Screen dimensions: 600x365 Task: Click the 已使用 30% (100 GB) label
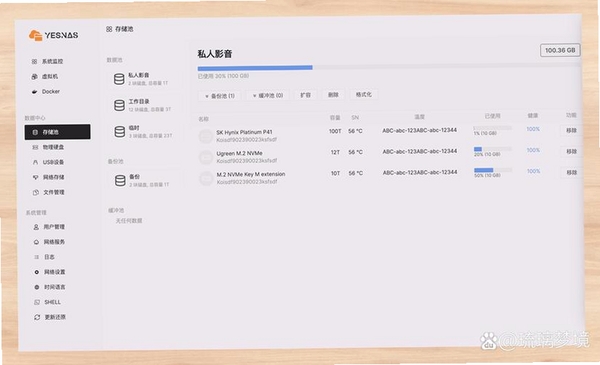(223, 76)
